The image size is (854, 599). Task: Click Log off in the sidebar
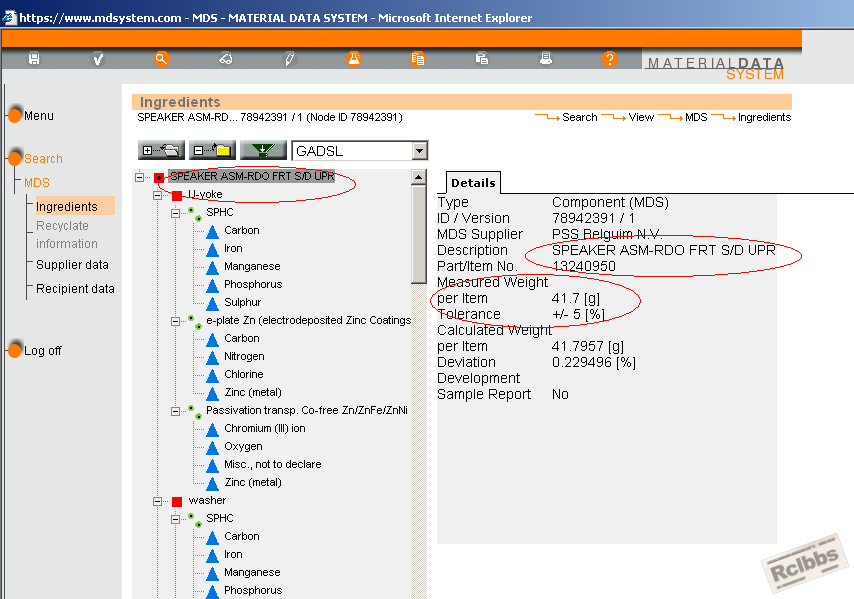[42, 351]
